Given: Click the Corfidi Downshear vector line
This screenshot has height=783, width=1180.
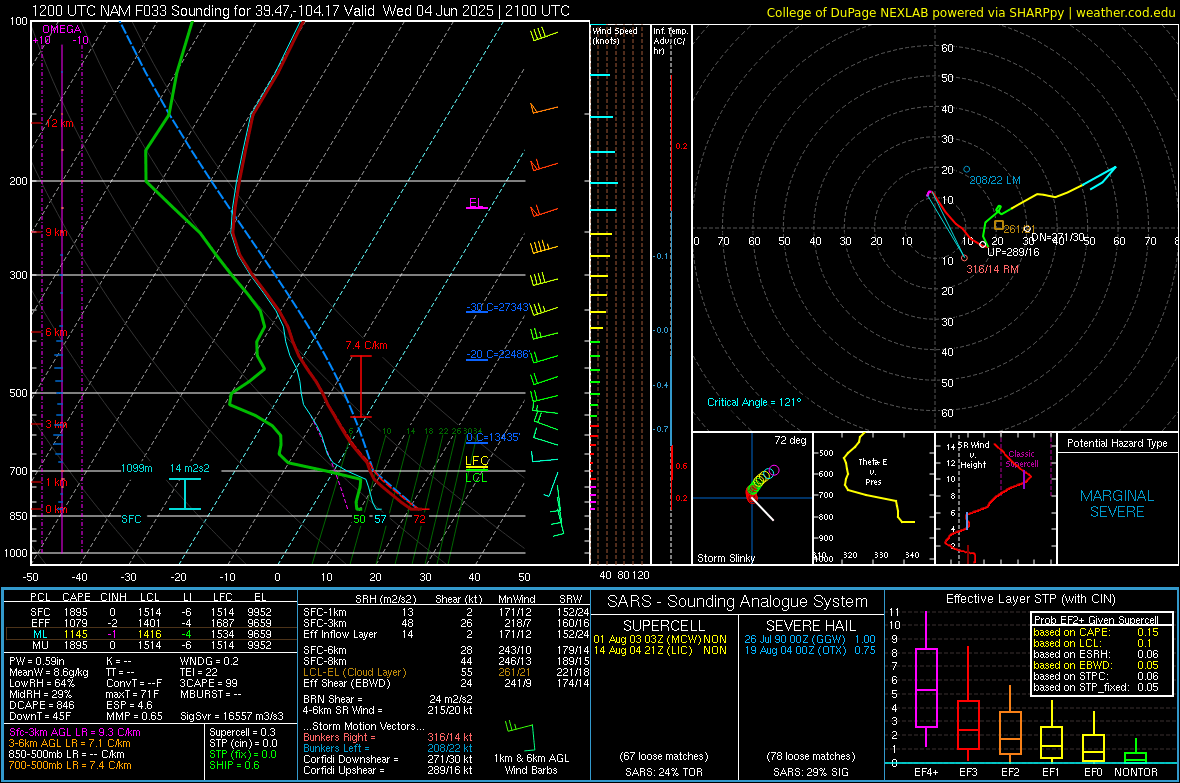Looking at the screenshot, I should tap(388, 759).
